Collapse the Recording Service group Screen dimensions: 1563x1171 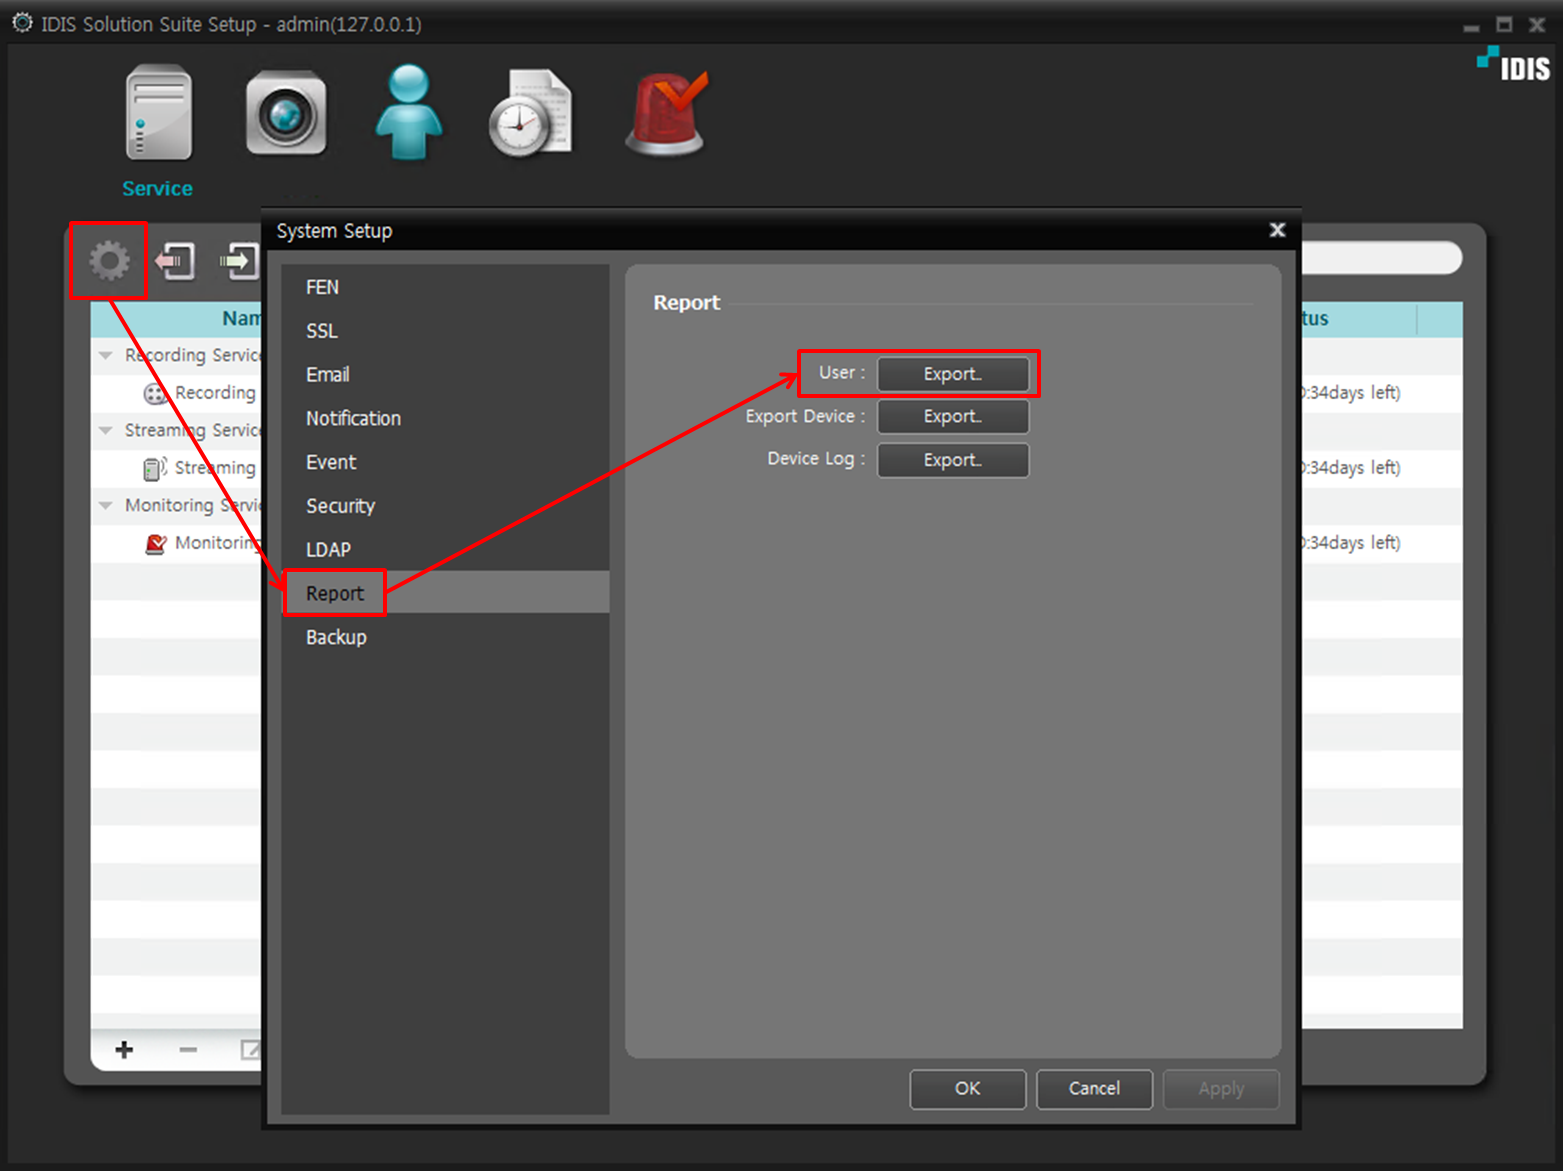point(106,355)
